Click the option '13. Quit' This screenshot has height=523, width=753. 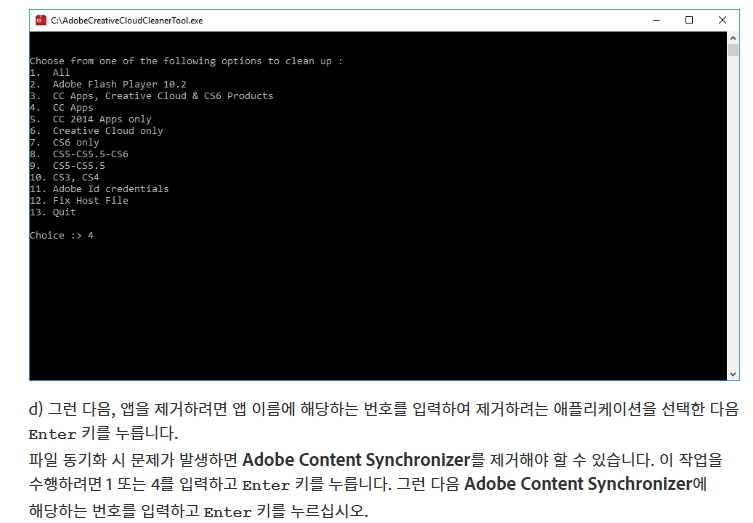point(53,212)
